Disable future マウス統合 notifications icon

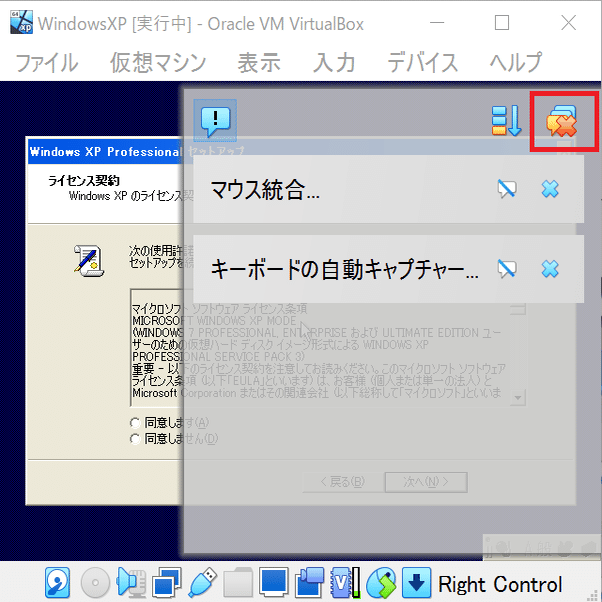point(507,189)
